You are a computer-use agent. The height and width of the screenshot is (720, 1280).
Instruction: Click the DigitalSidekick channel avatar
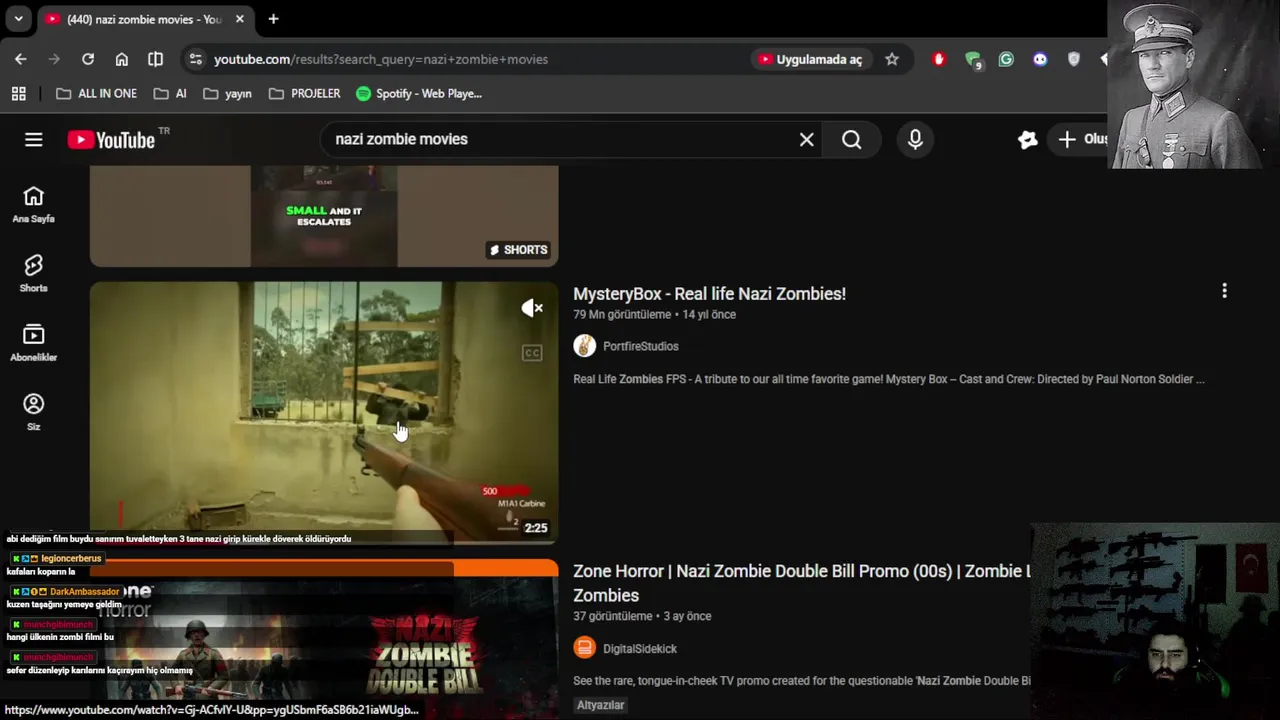(x=585, y=648)
